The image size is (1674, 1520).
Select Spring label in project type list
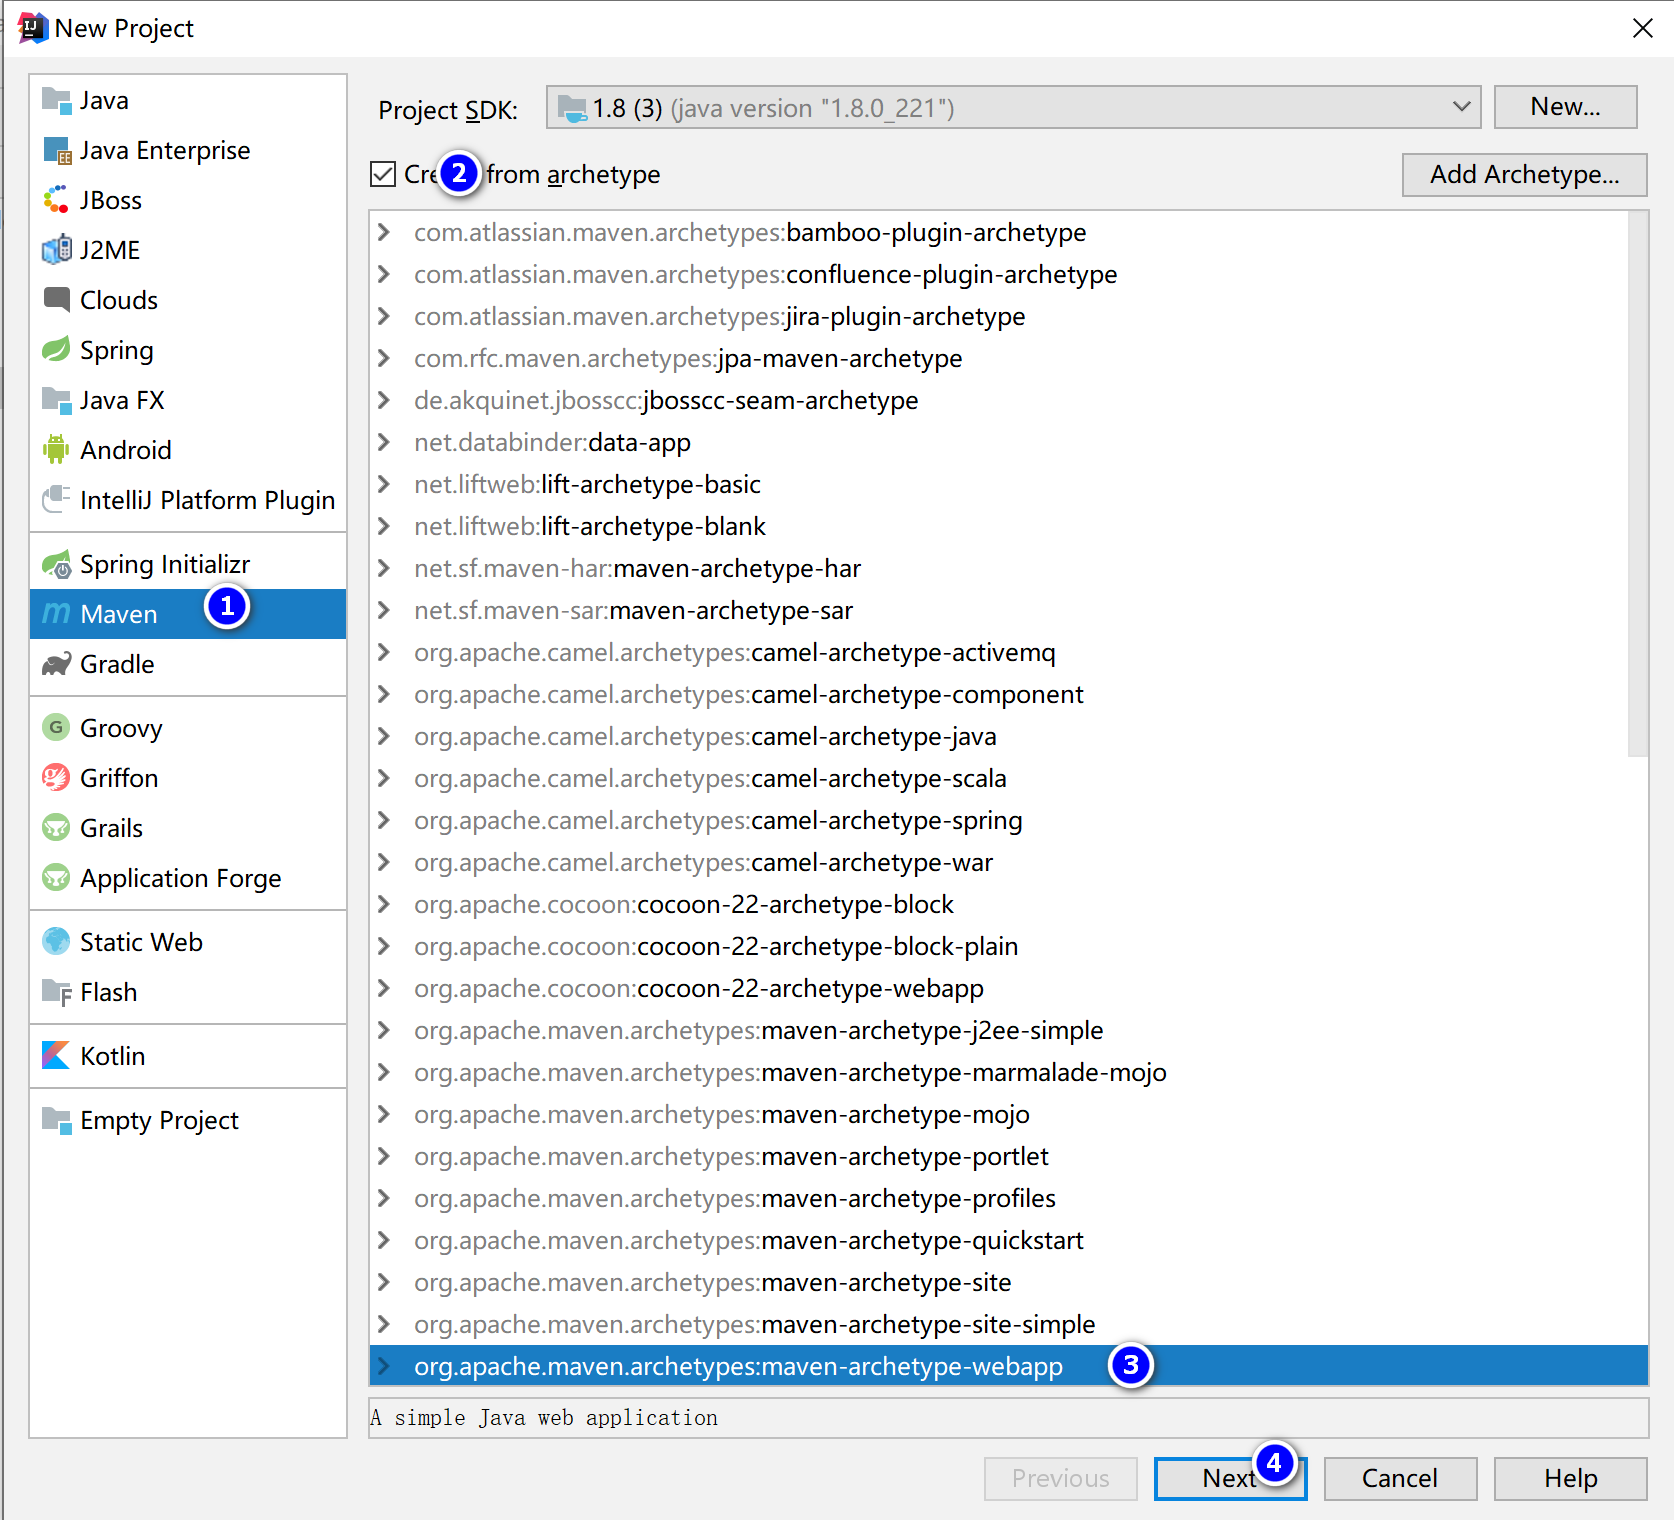click(116, 351)
